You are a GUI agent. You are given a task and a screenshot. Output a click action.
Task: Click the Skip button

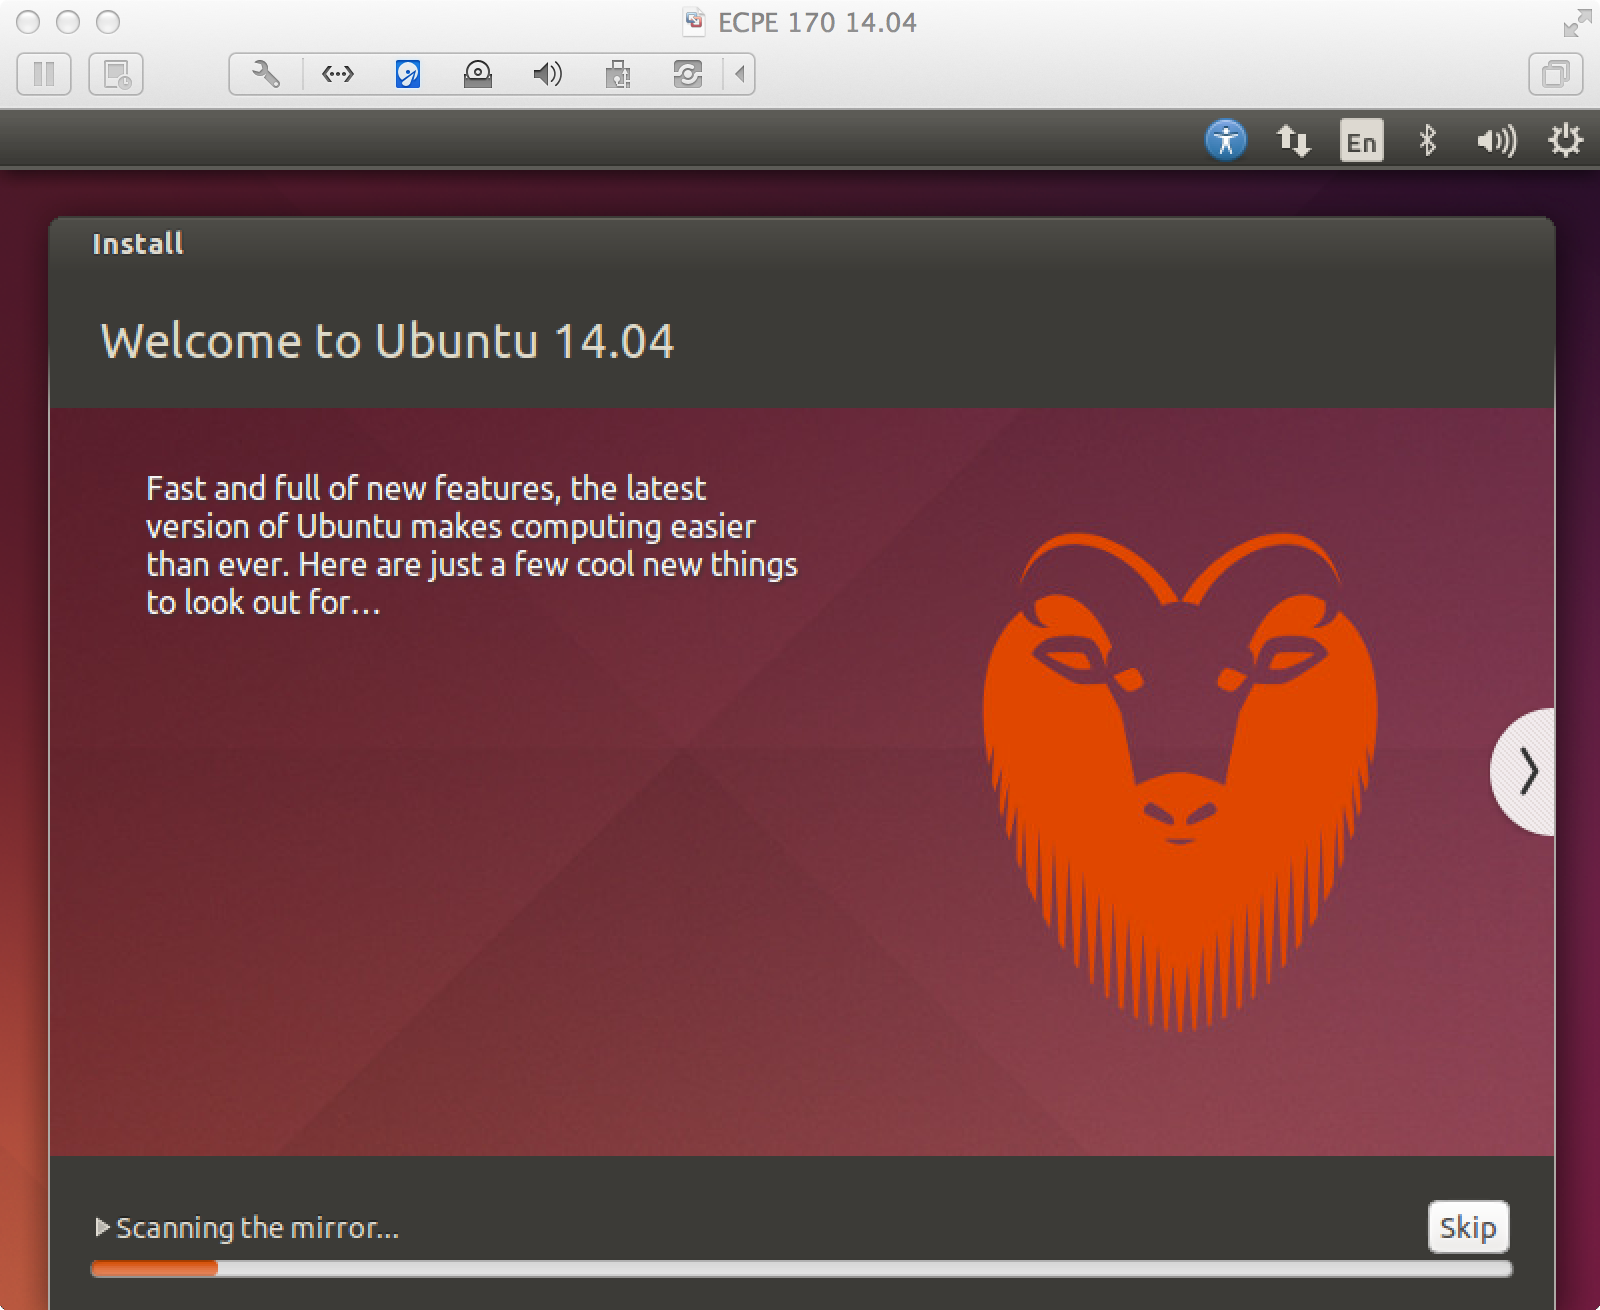click(x=1468, y=1227)
